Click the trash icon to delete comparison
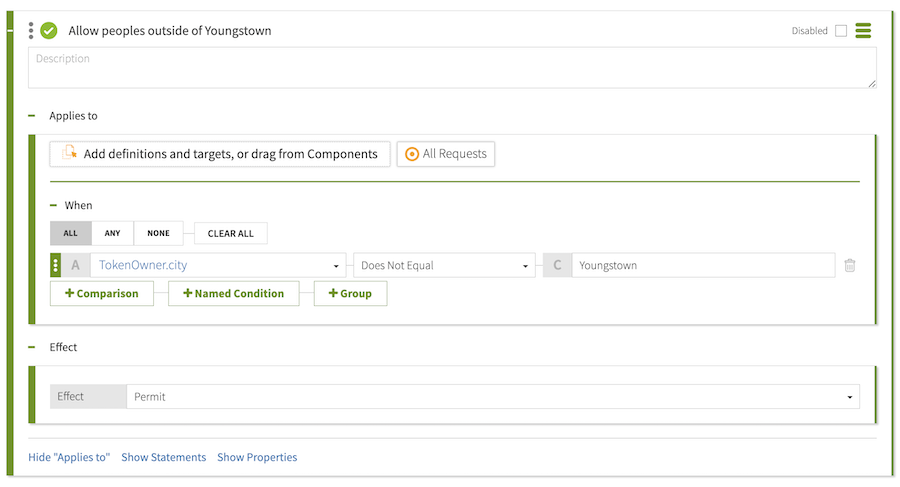The image size is (900, 487). 849,266
